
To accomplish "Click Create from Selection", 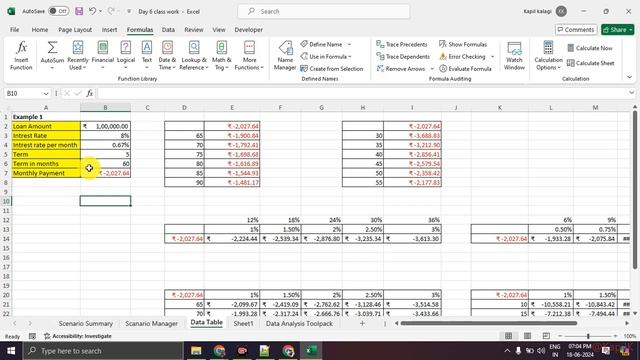I will [331, 69].
